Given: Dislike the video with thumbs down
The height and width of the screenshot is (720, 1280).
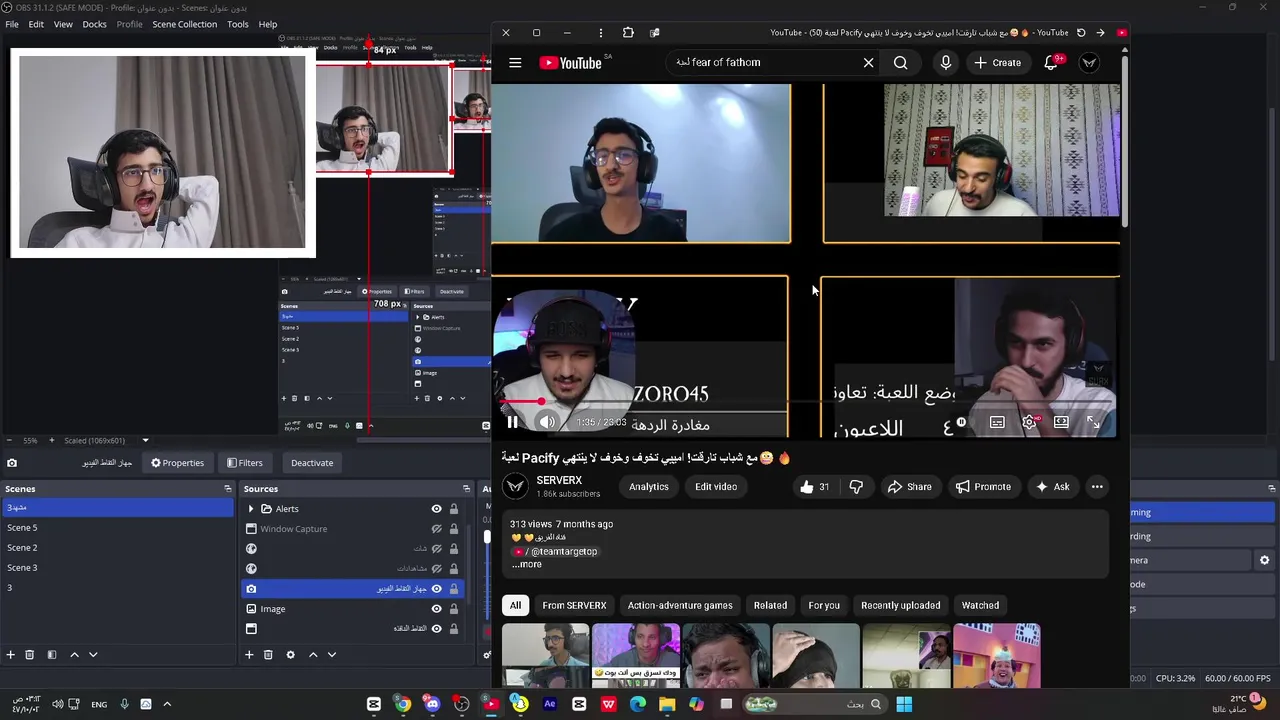Looking at the screenshot, I should (856, 487).
